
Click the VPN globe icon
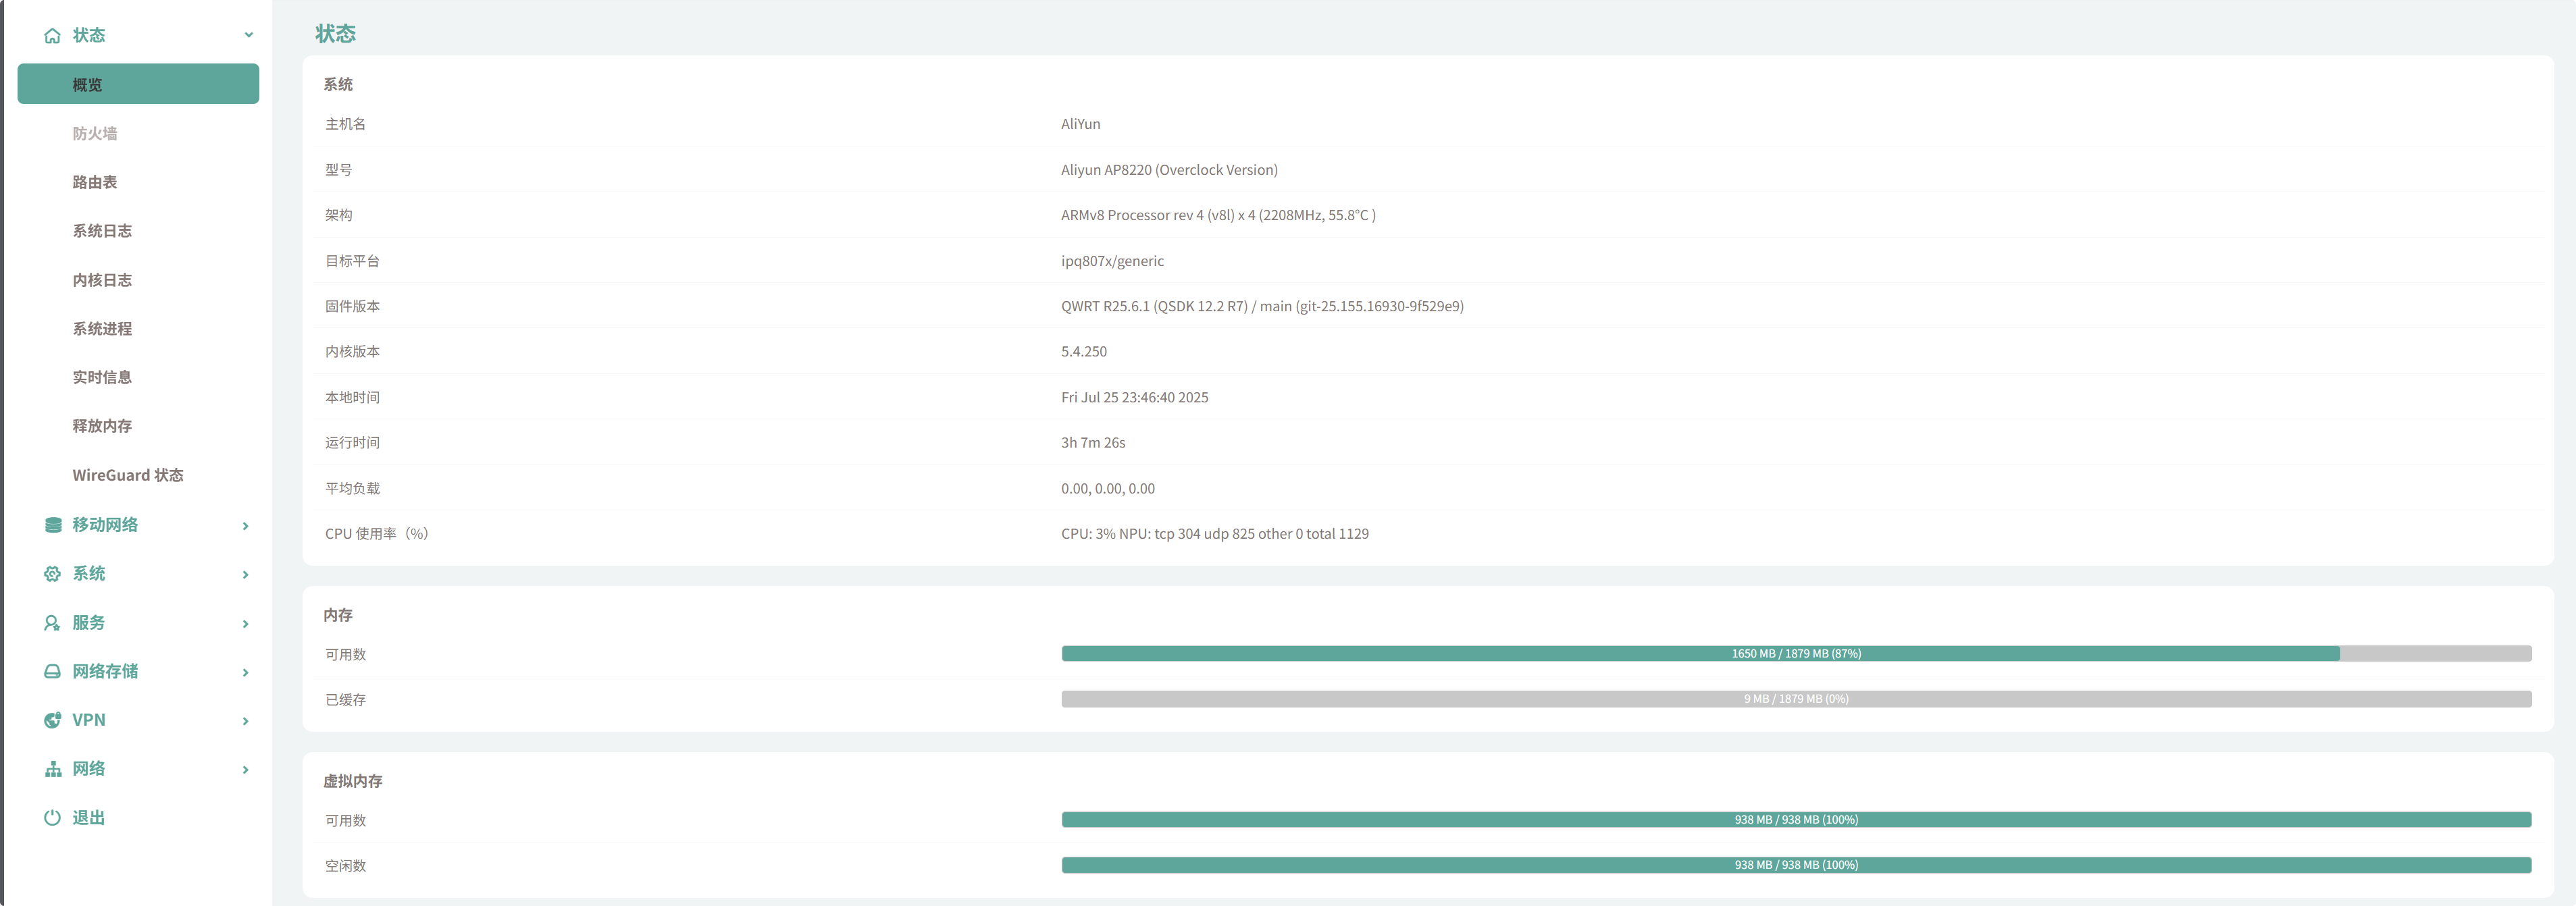[53, 720]
